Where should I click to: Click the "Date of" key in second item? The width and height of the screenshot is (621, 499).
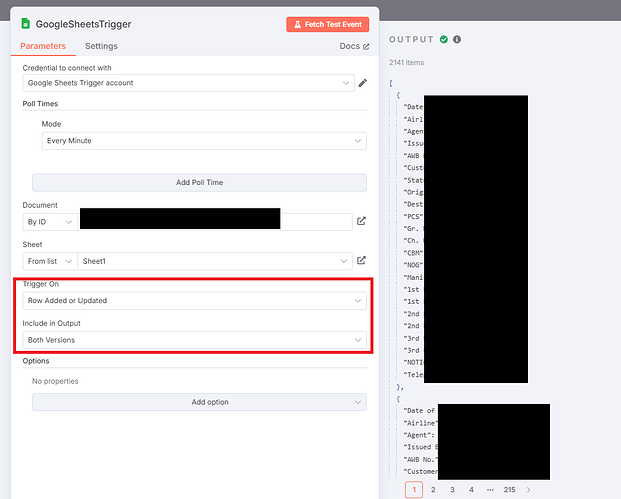419,411
